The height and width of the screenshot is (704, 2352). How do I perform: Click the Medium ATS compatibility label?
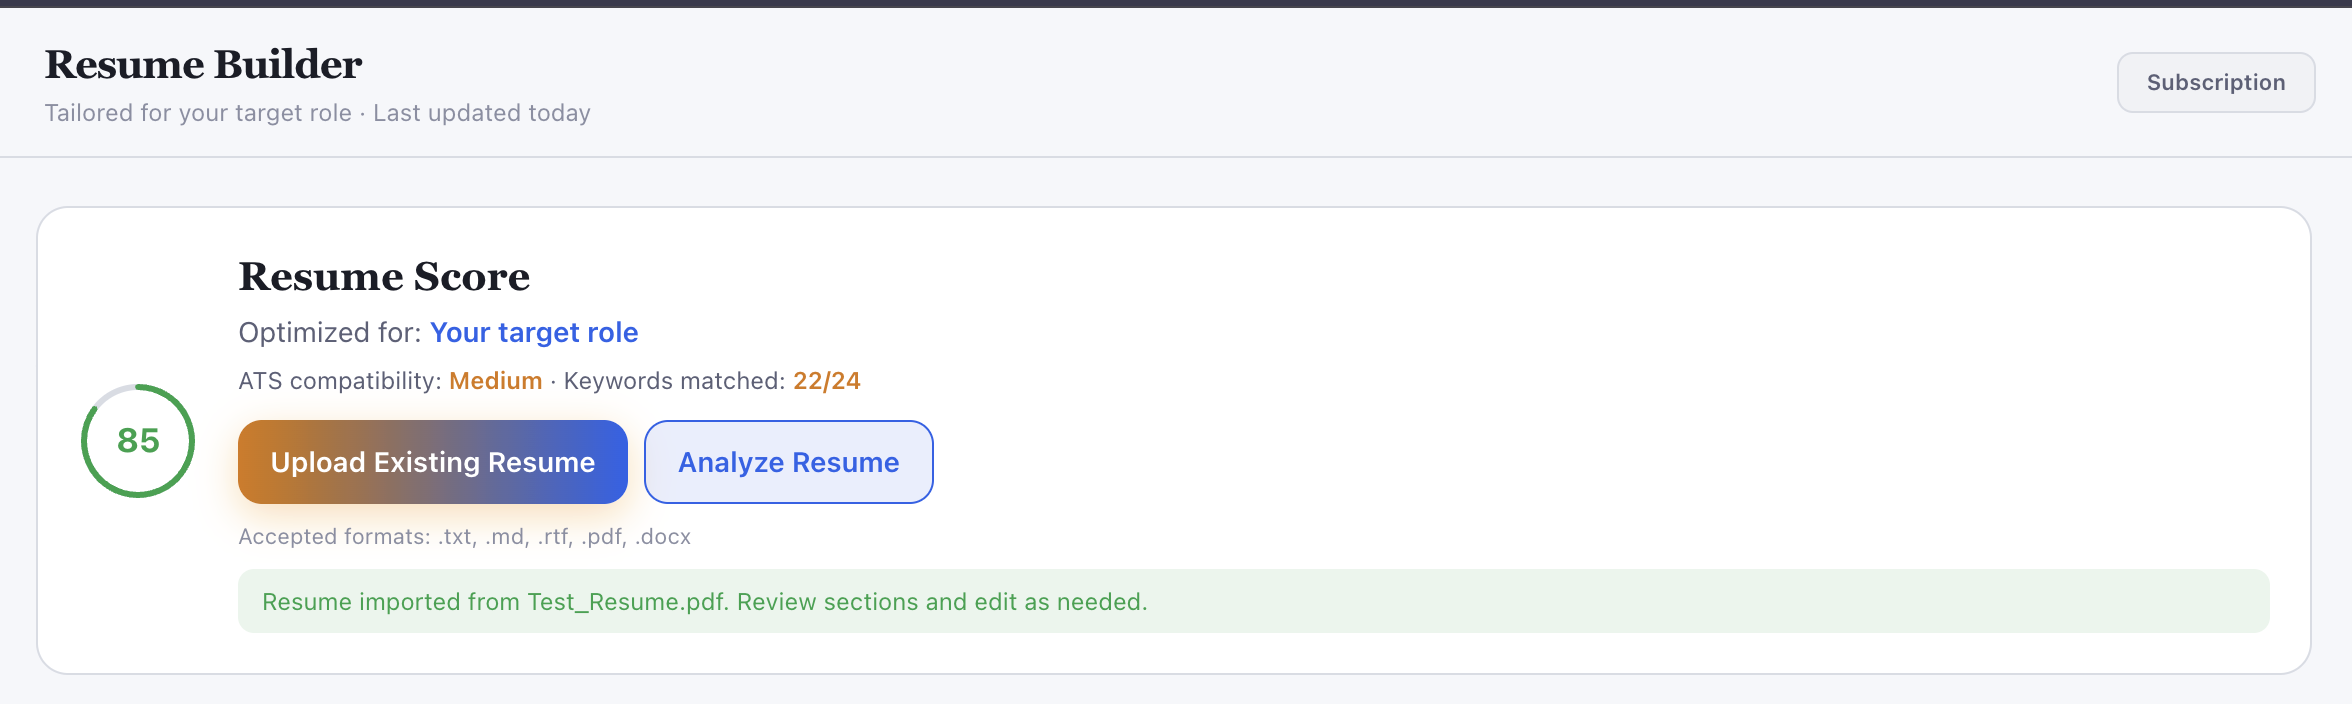[x=495, y=380]
